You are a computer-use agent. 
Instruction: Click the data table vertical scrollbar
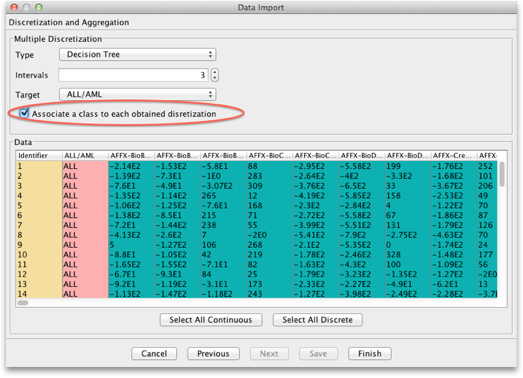(x=502, y=173)
